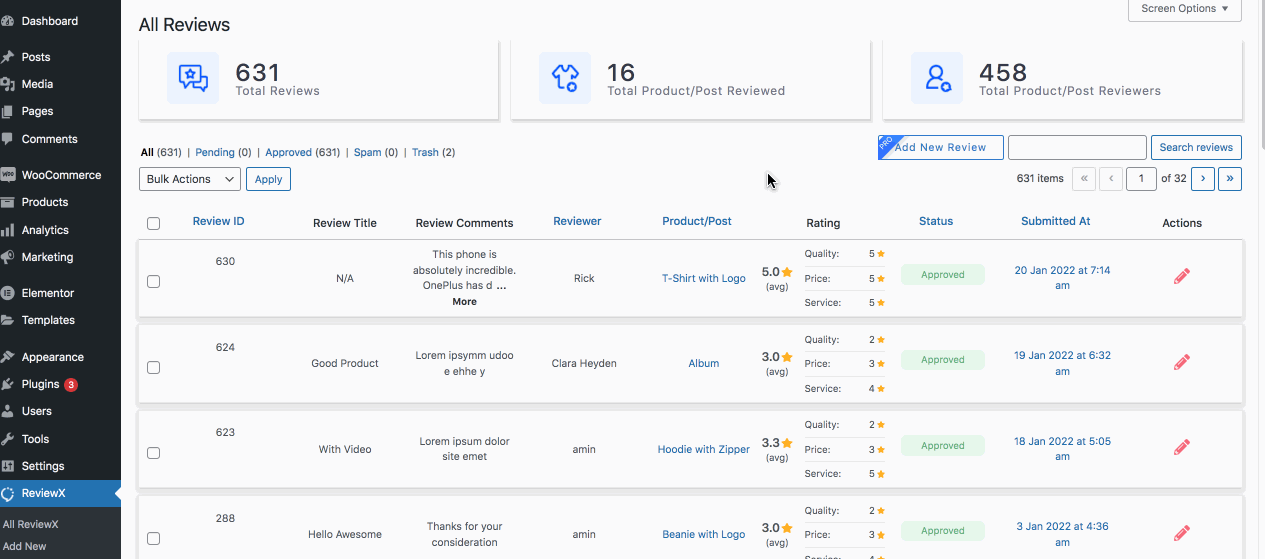This screenshot has width=1265, height=559.
Task: Check the select-all reviews header checkbox
Action: tap(153, 223)
